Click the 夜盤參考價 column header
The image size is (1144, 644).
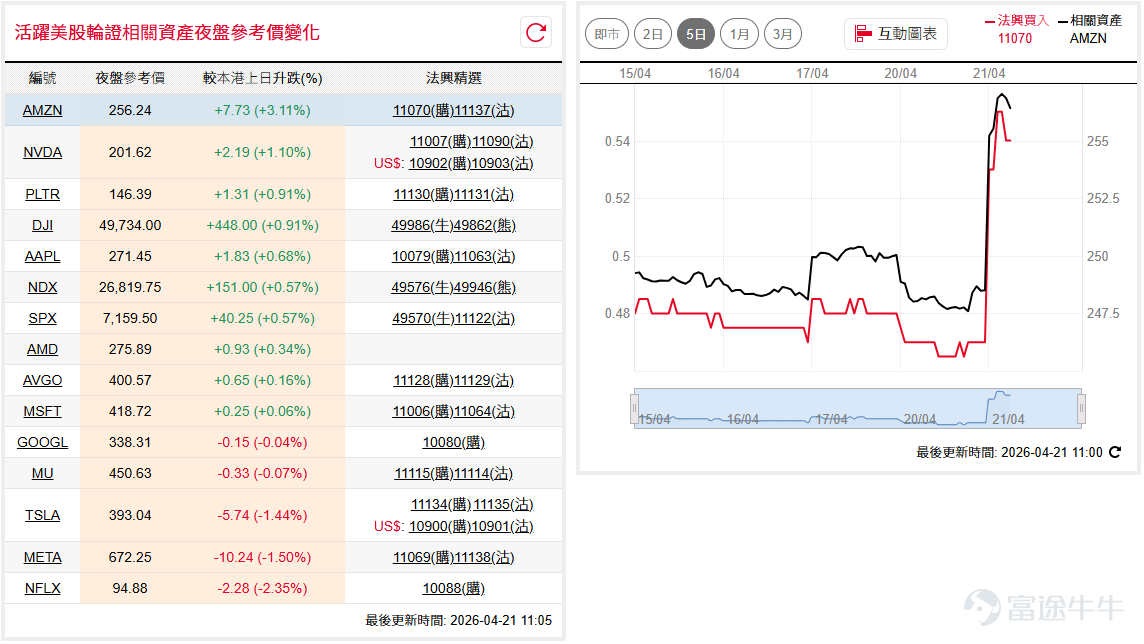click(x=130, y=78)
